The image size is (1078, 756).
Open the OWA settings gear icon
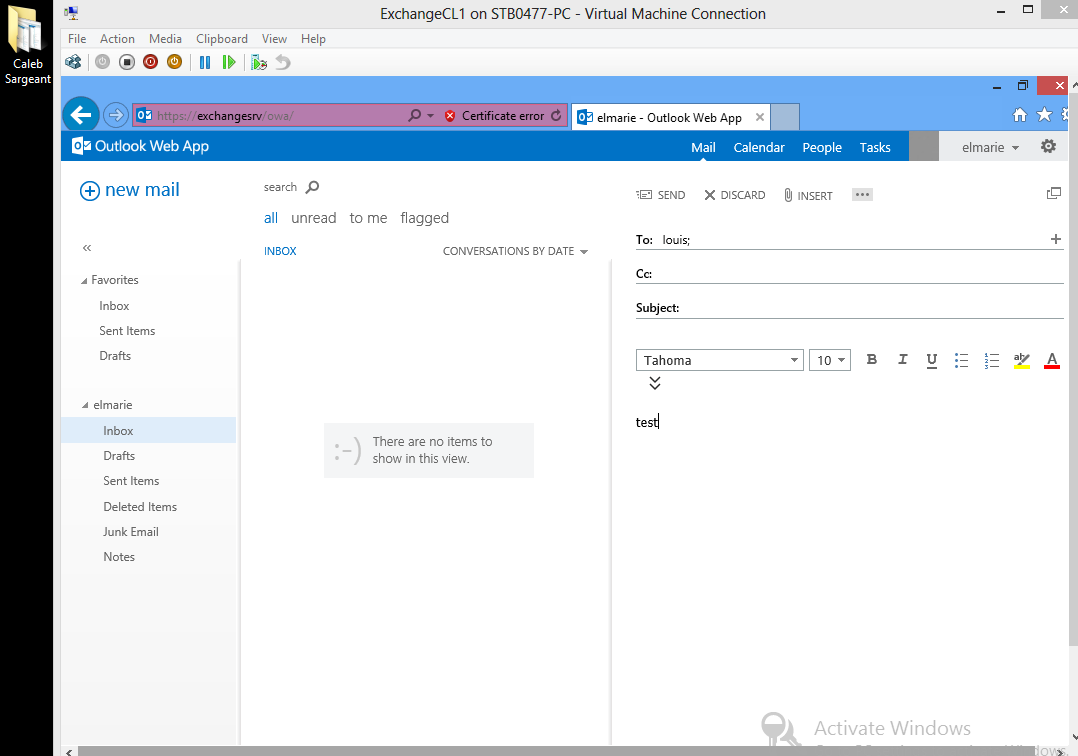coord(1048,146)
